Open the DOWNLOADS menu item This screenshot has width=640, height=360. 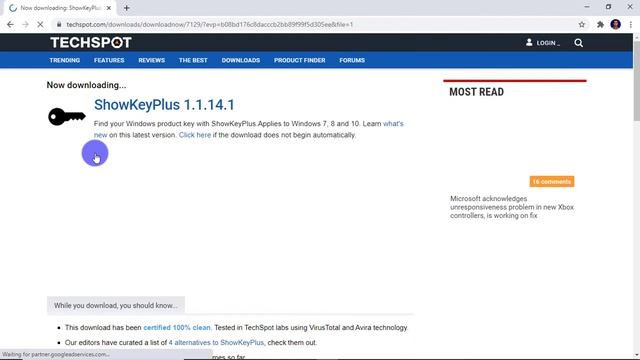point(241,60)
